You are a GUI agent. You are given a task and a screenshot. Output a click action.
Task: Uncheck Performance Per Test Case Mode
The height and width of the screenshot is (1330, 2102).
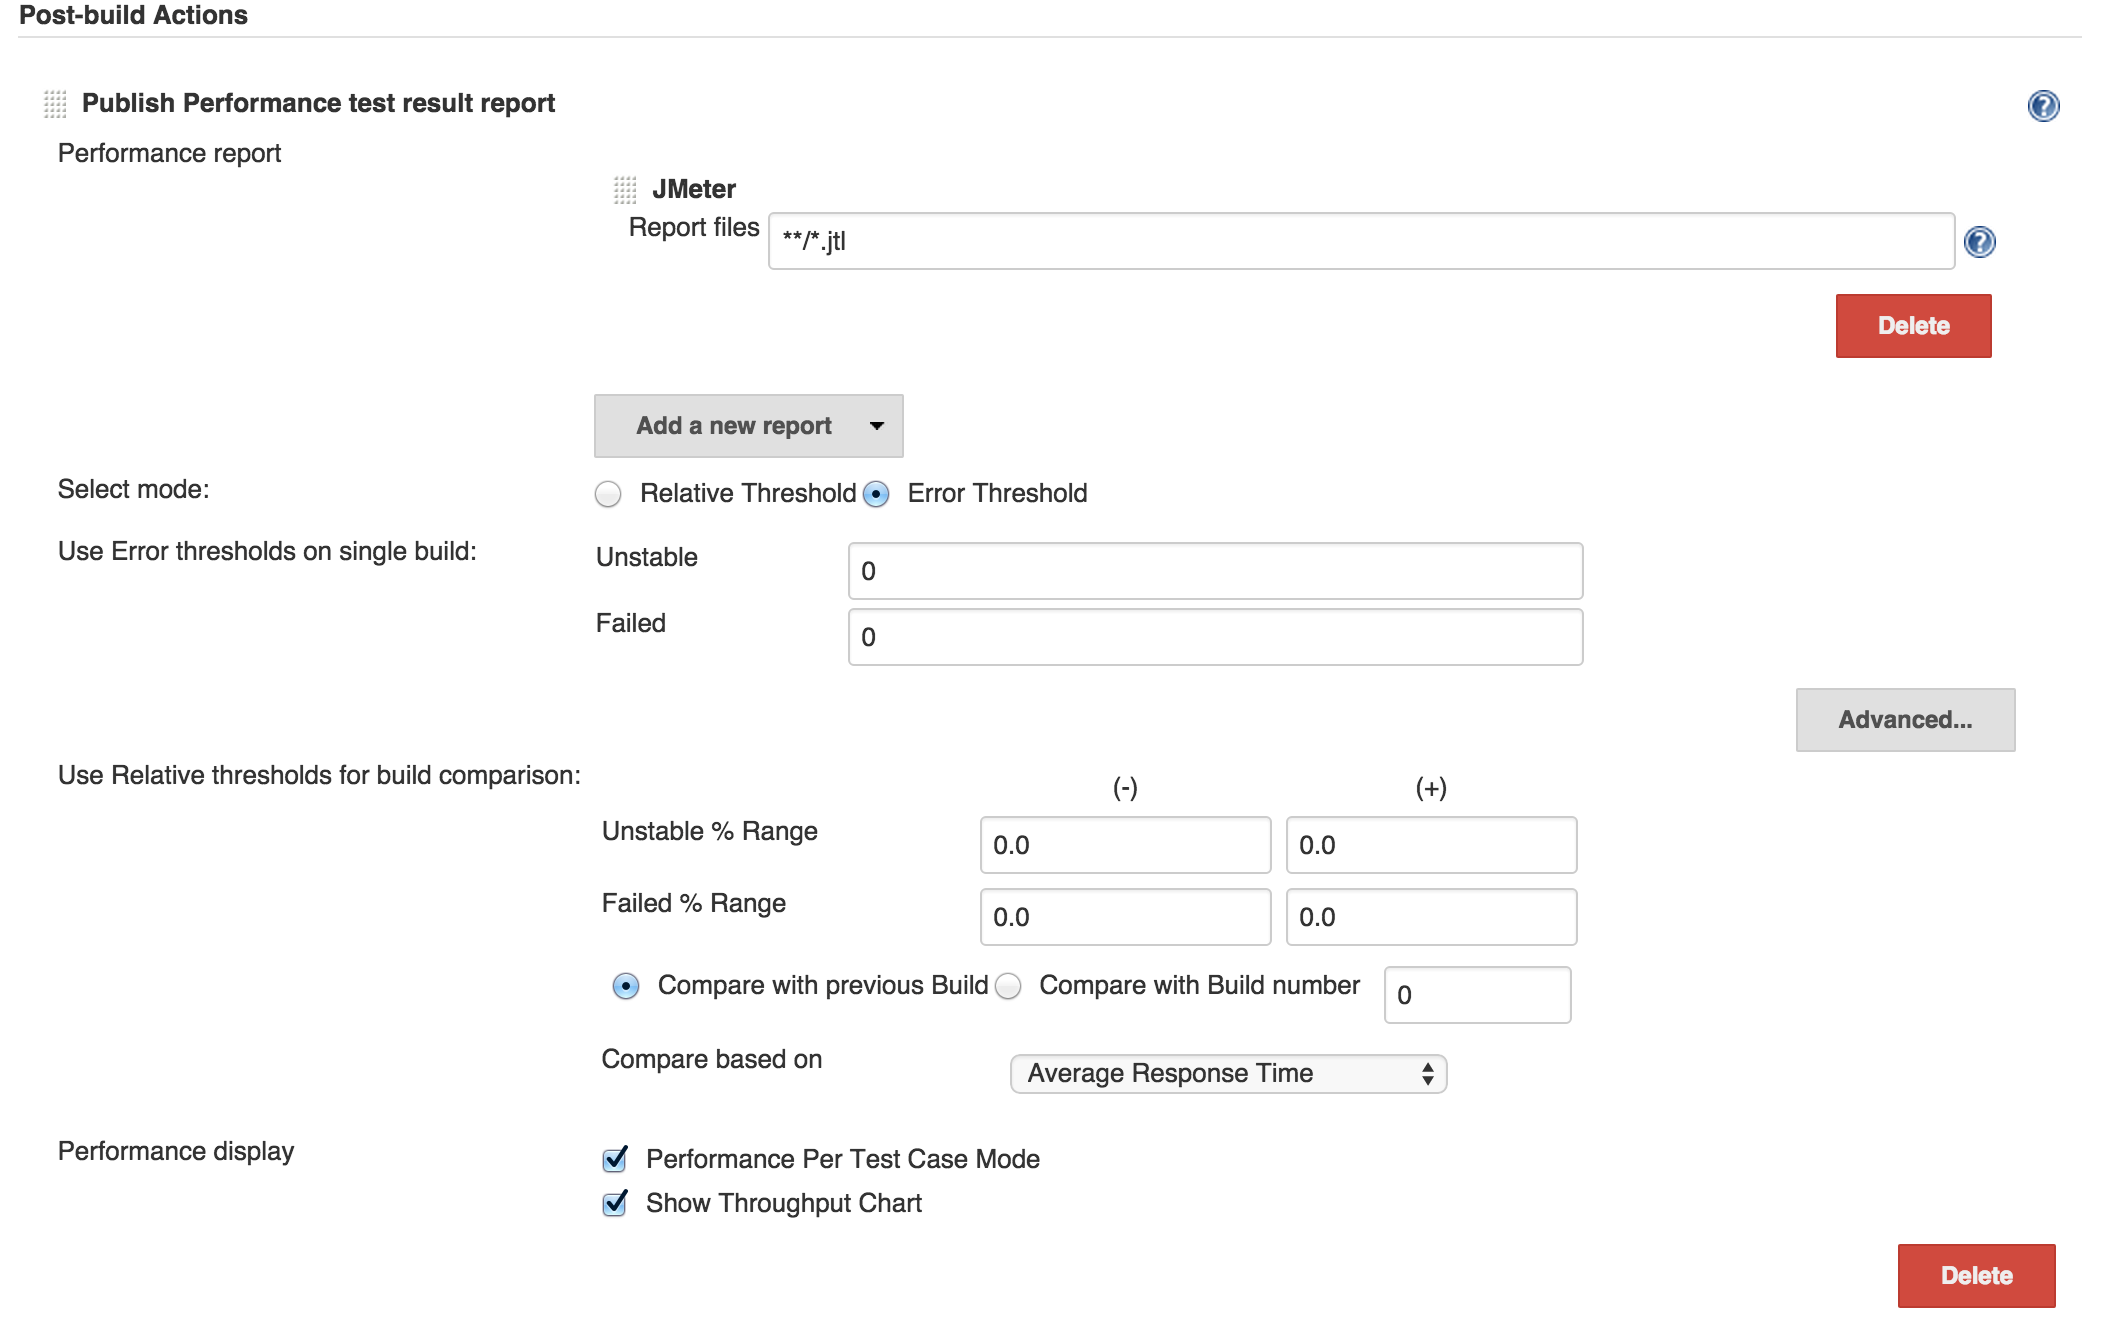615,1159
